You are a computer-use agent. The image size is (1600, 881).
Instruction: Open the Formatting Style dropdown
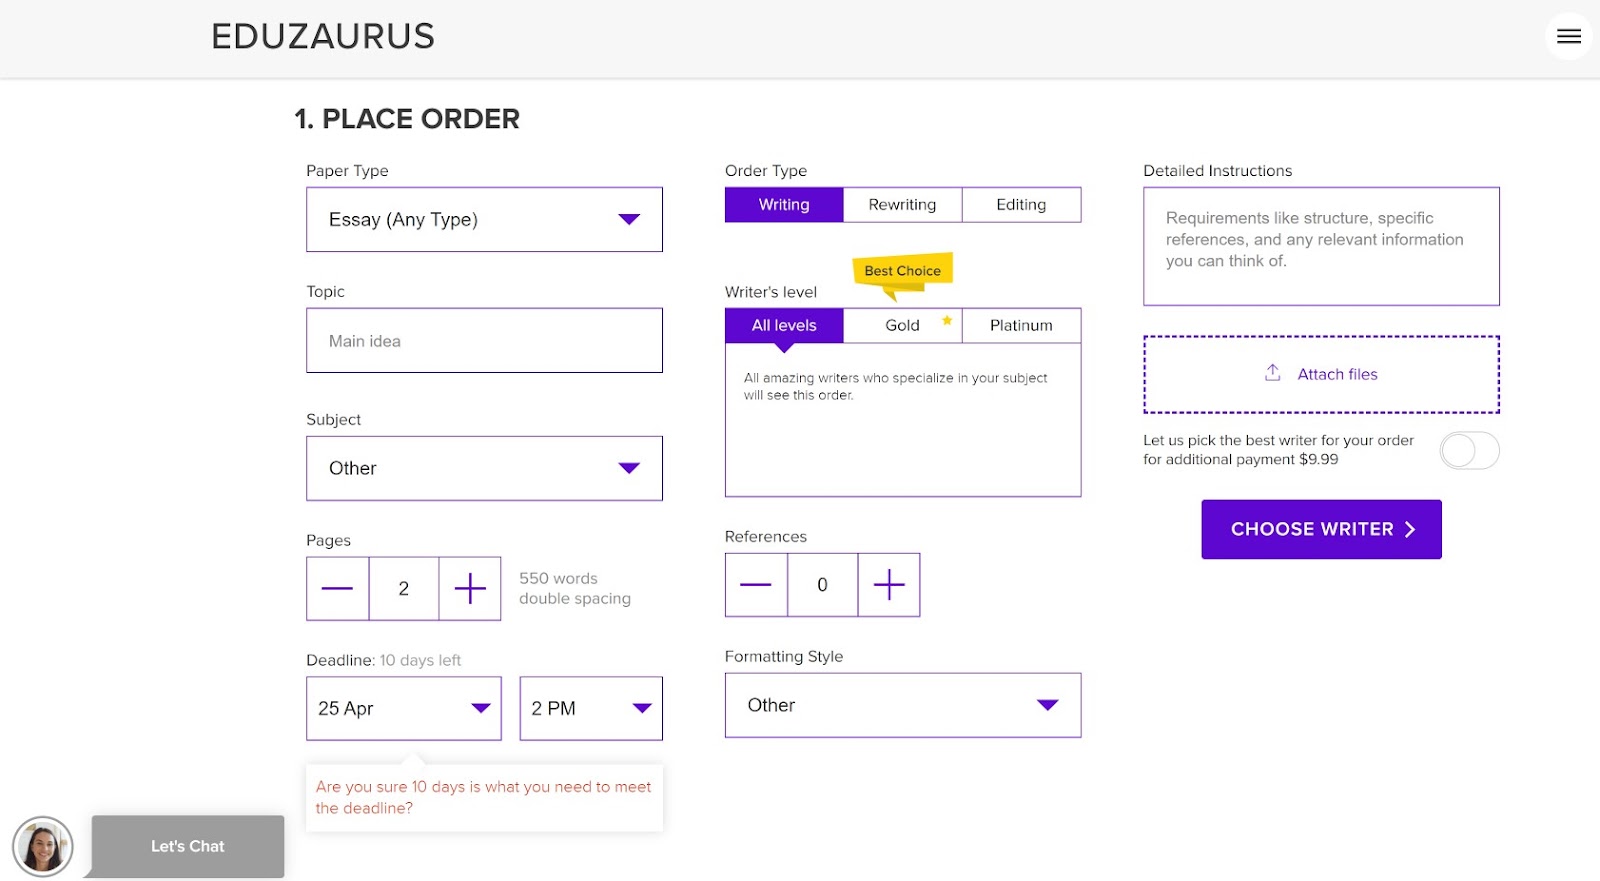(x=903, y=705)
